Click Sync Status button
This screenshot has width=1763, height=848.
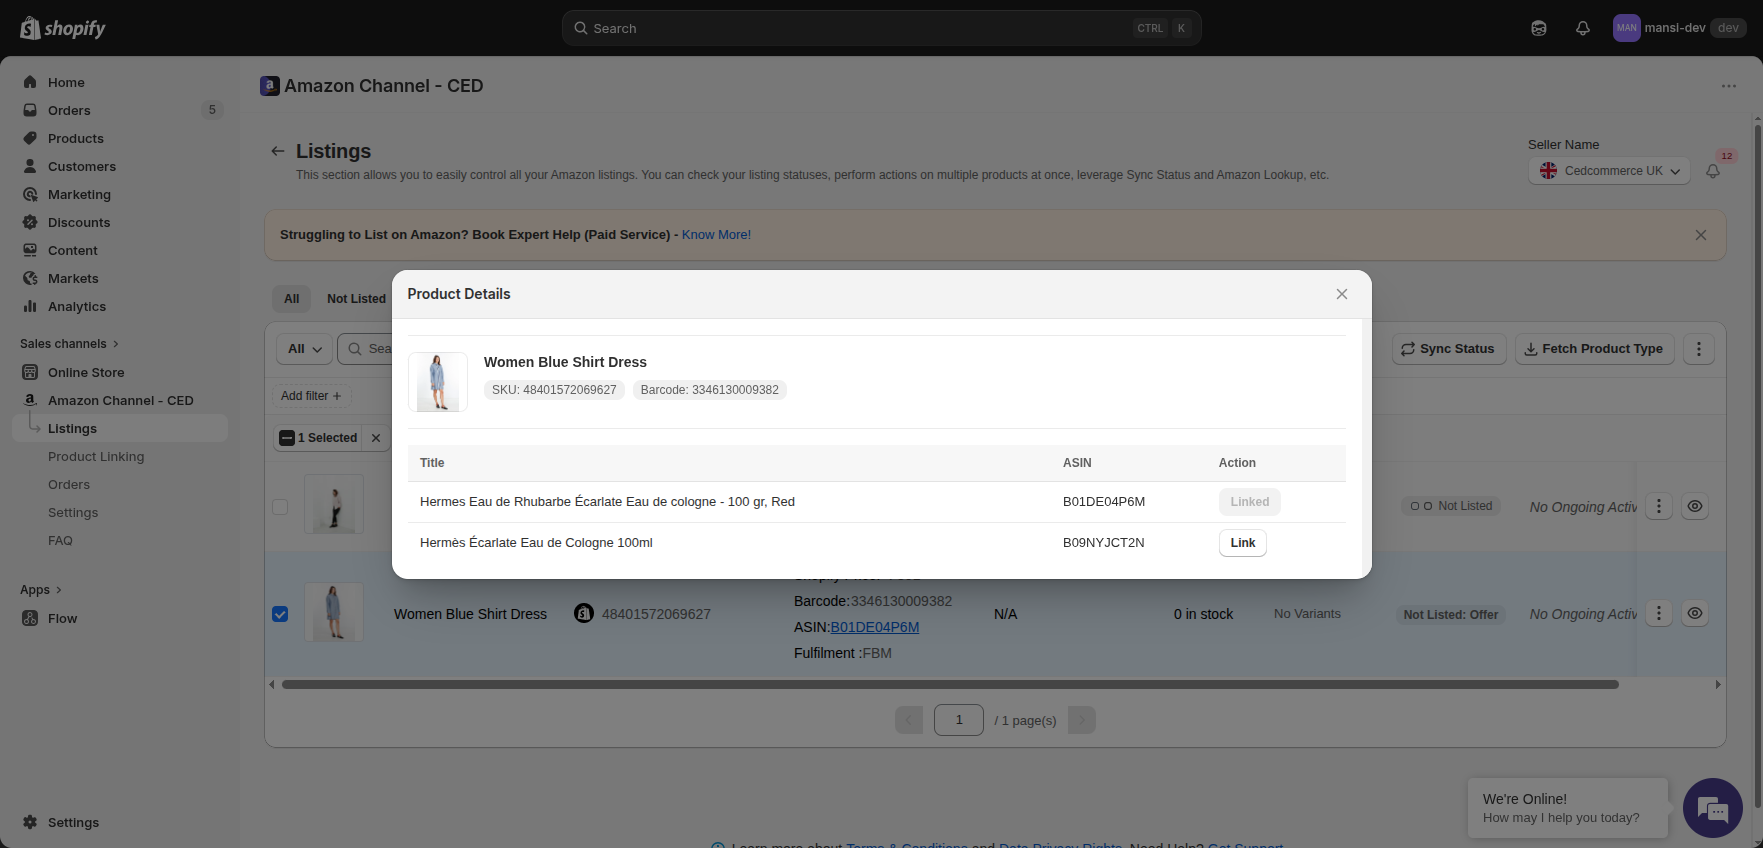[1448, 349]
